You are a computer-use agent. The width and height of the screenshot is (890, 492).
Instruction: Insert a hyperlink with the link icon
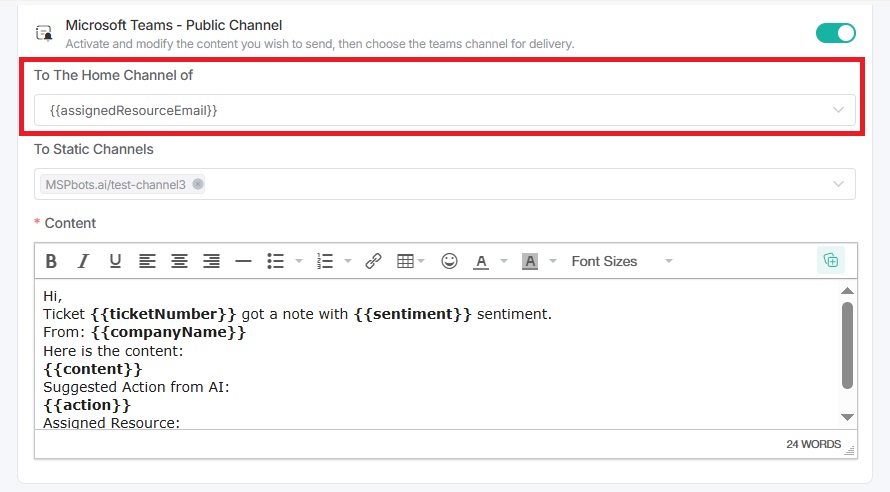coord(373,261)
